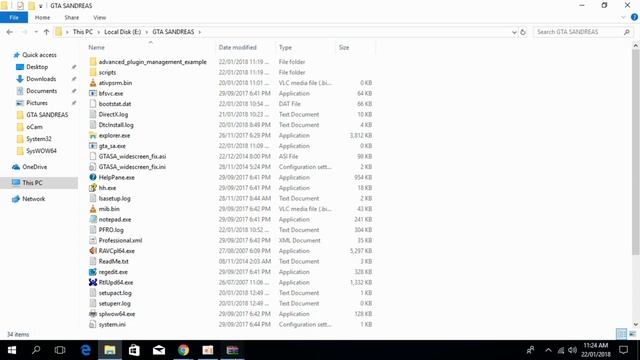Open Desktop in the navigation pane
Viewport: 640px width, 360px height.
pyautogui.click(x=37, y=67)
